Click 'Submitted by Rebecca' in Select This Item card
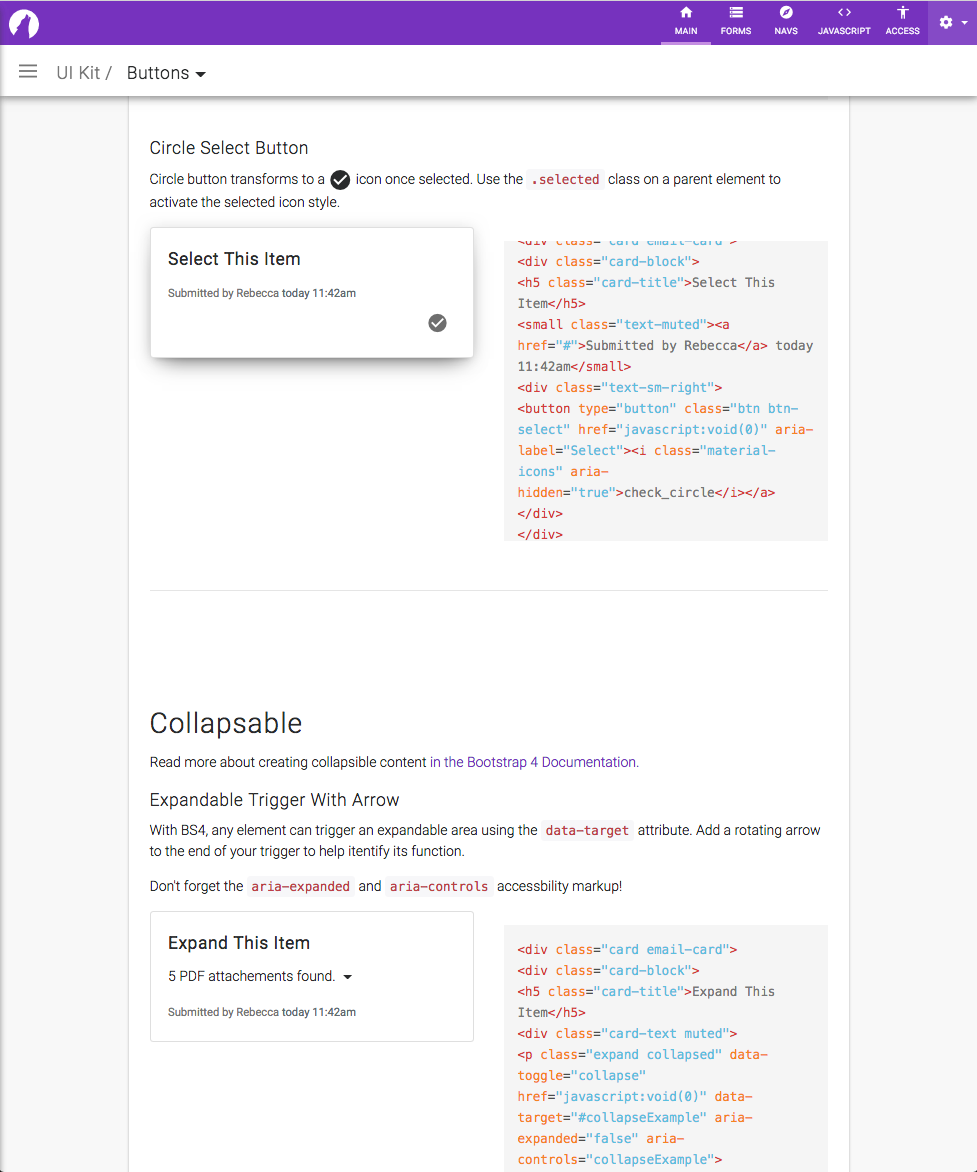The height and width of the screenshot is (1172, 977). coord(224,293)
